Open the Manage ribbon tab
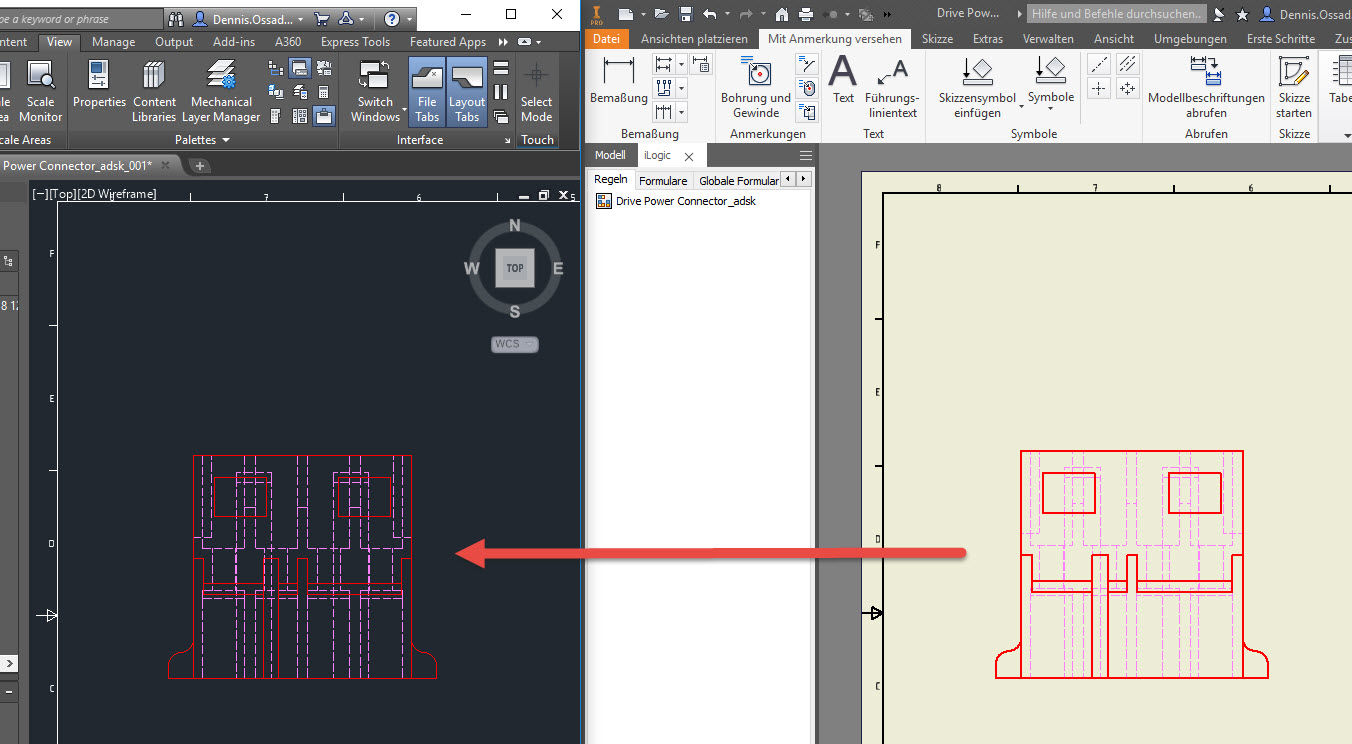The width and height of the screenshot is (1352, 744). coord(113,42)
